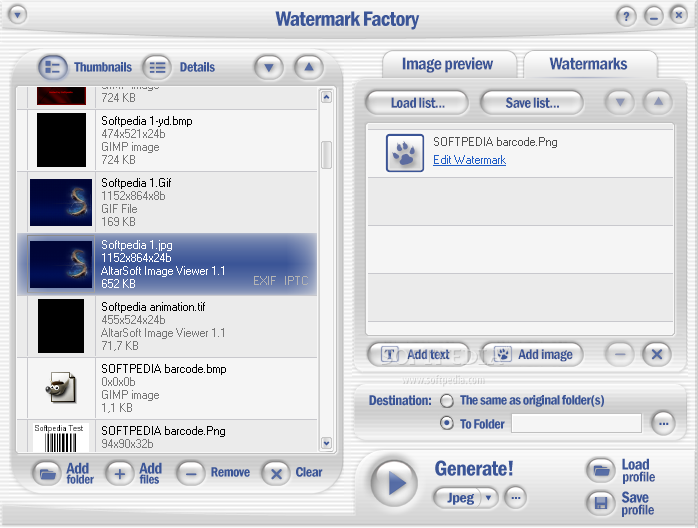
Task: Select Softpedia animation.tif thumbnail
Action: coord(61,326)
